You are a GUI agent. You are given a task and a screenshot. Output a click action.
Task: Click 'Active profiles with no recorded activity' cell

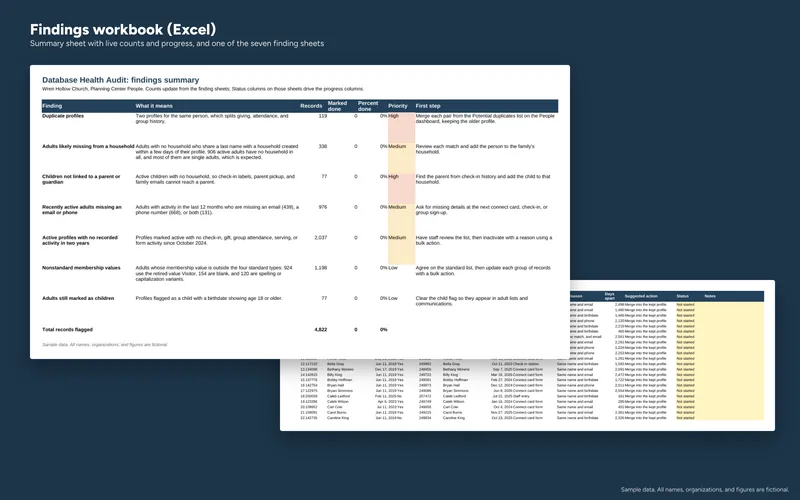click(x=80, y=240)
